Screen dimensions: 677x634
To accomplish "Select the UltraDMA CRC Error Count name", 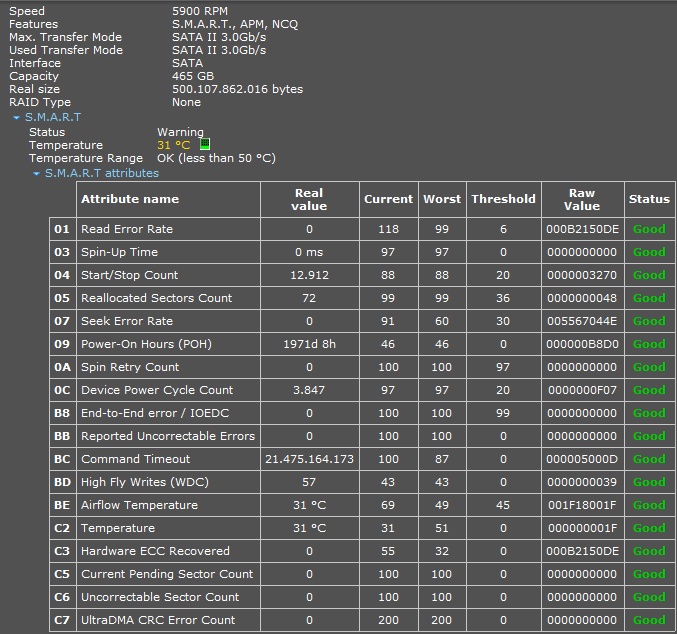I will click(x=158, y=620).
